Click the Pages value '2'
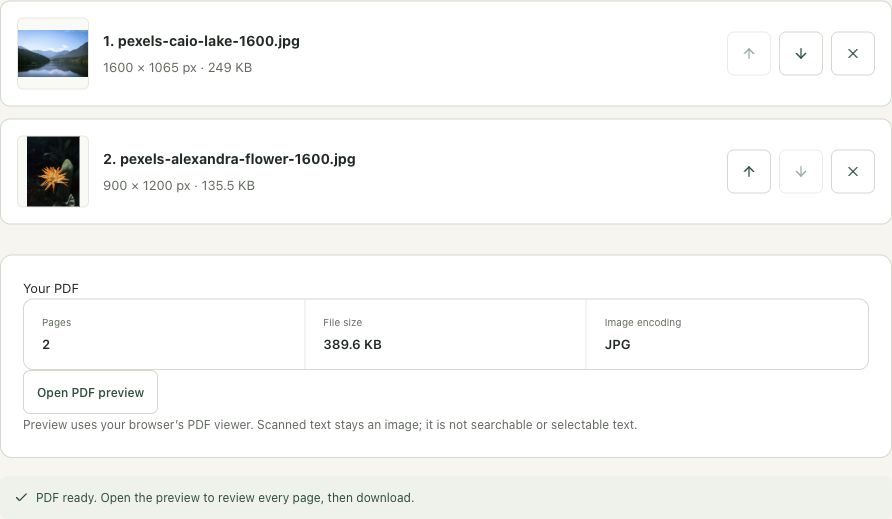The height and width of the screenshot is (519, 892). (x=46, y=344)
